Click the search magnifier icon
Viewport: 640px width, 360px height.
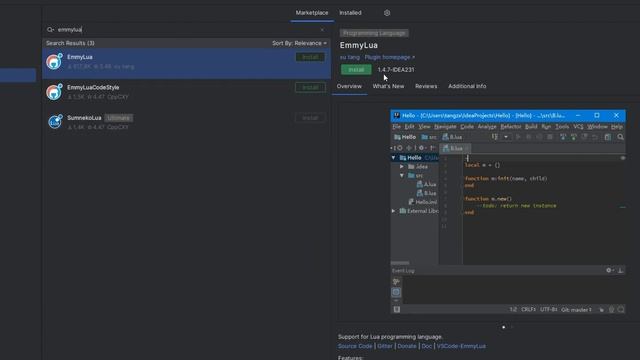coord(50,29)
